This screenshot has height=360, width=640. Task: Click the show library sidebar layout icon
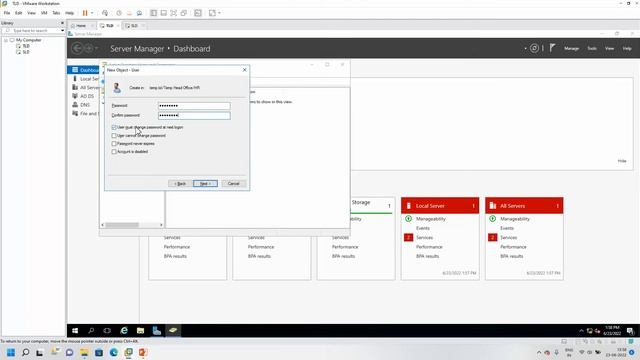153,13
